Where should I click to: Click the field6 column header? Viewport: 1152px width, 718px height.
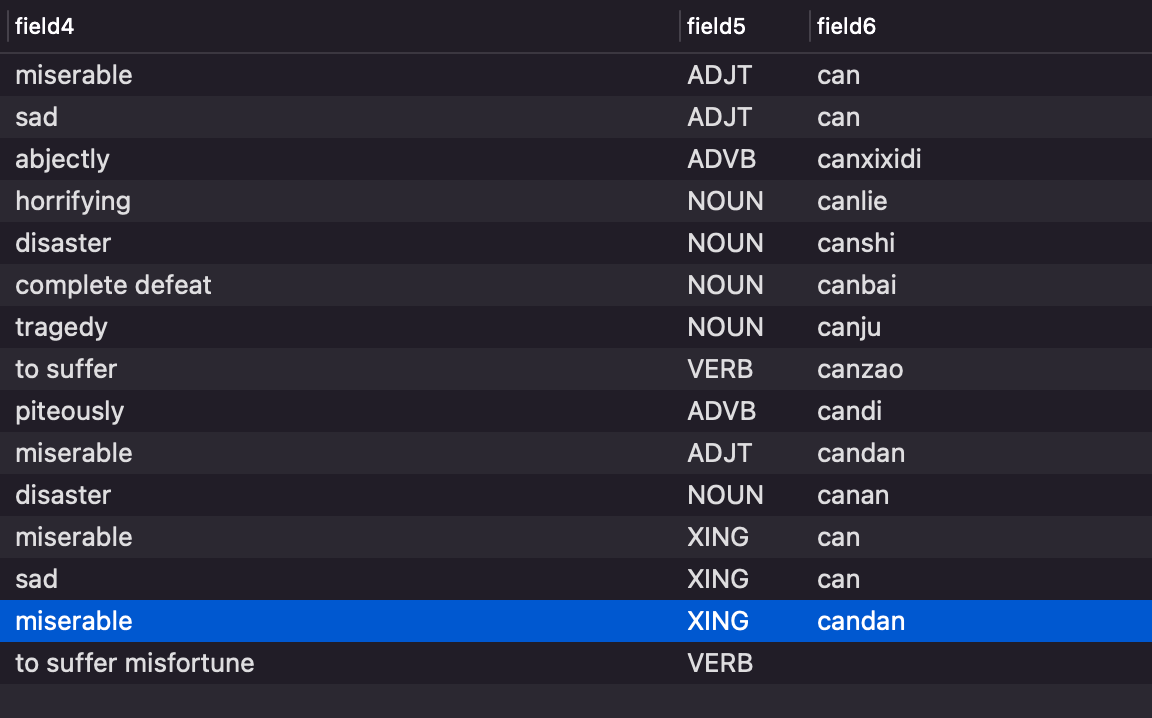[981, 26]
